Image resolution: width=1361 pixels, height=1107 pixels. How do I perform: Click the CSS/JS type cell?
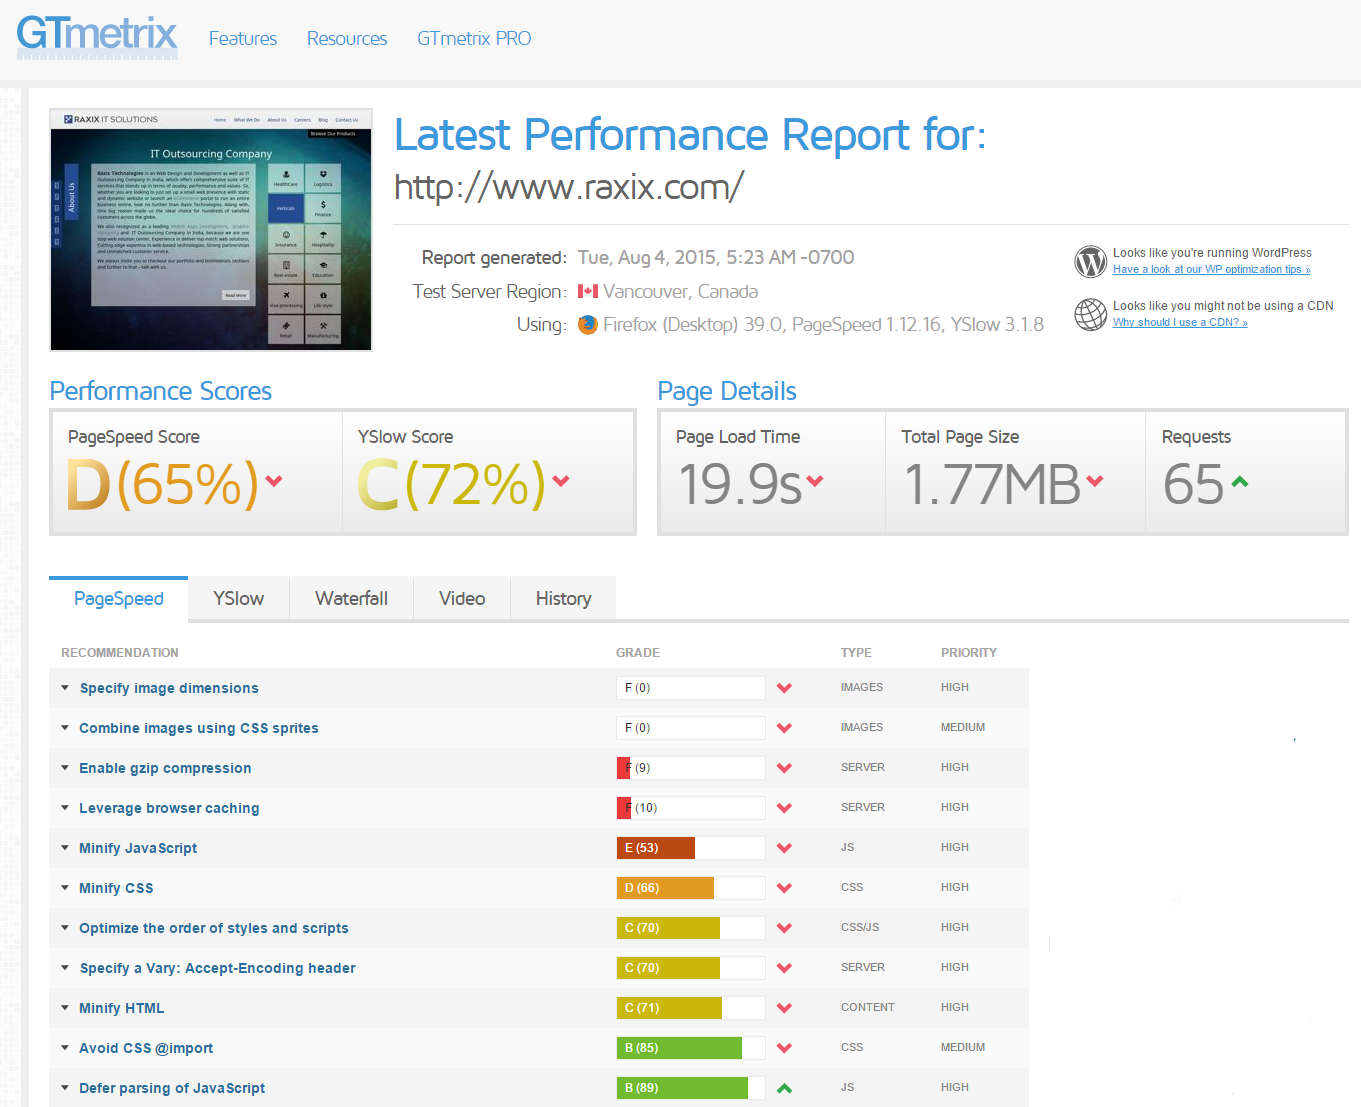tap(860, 928)
